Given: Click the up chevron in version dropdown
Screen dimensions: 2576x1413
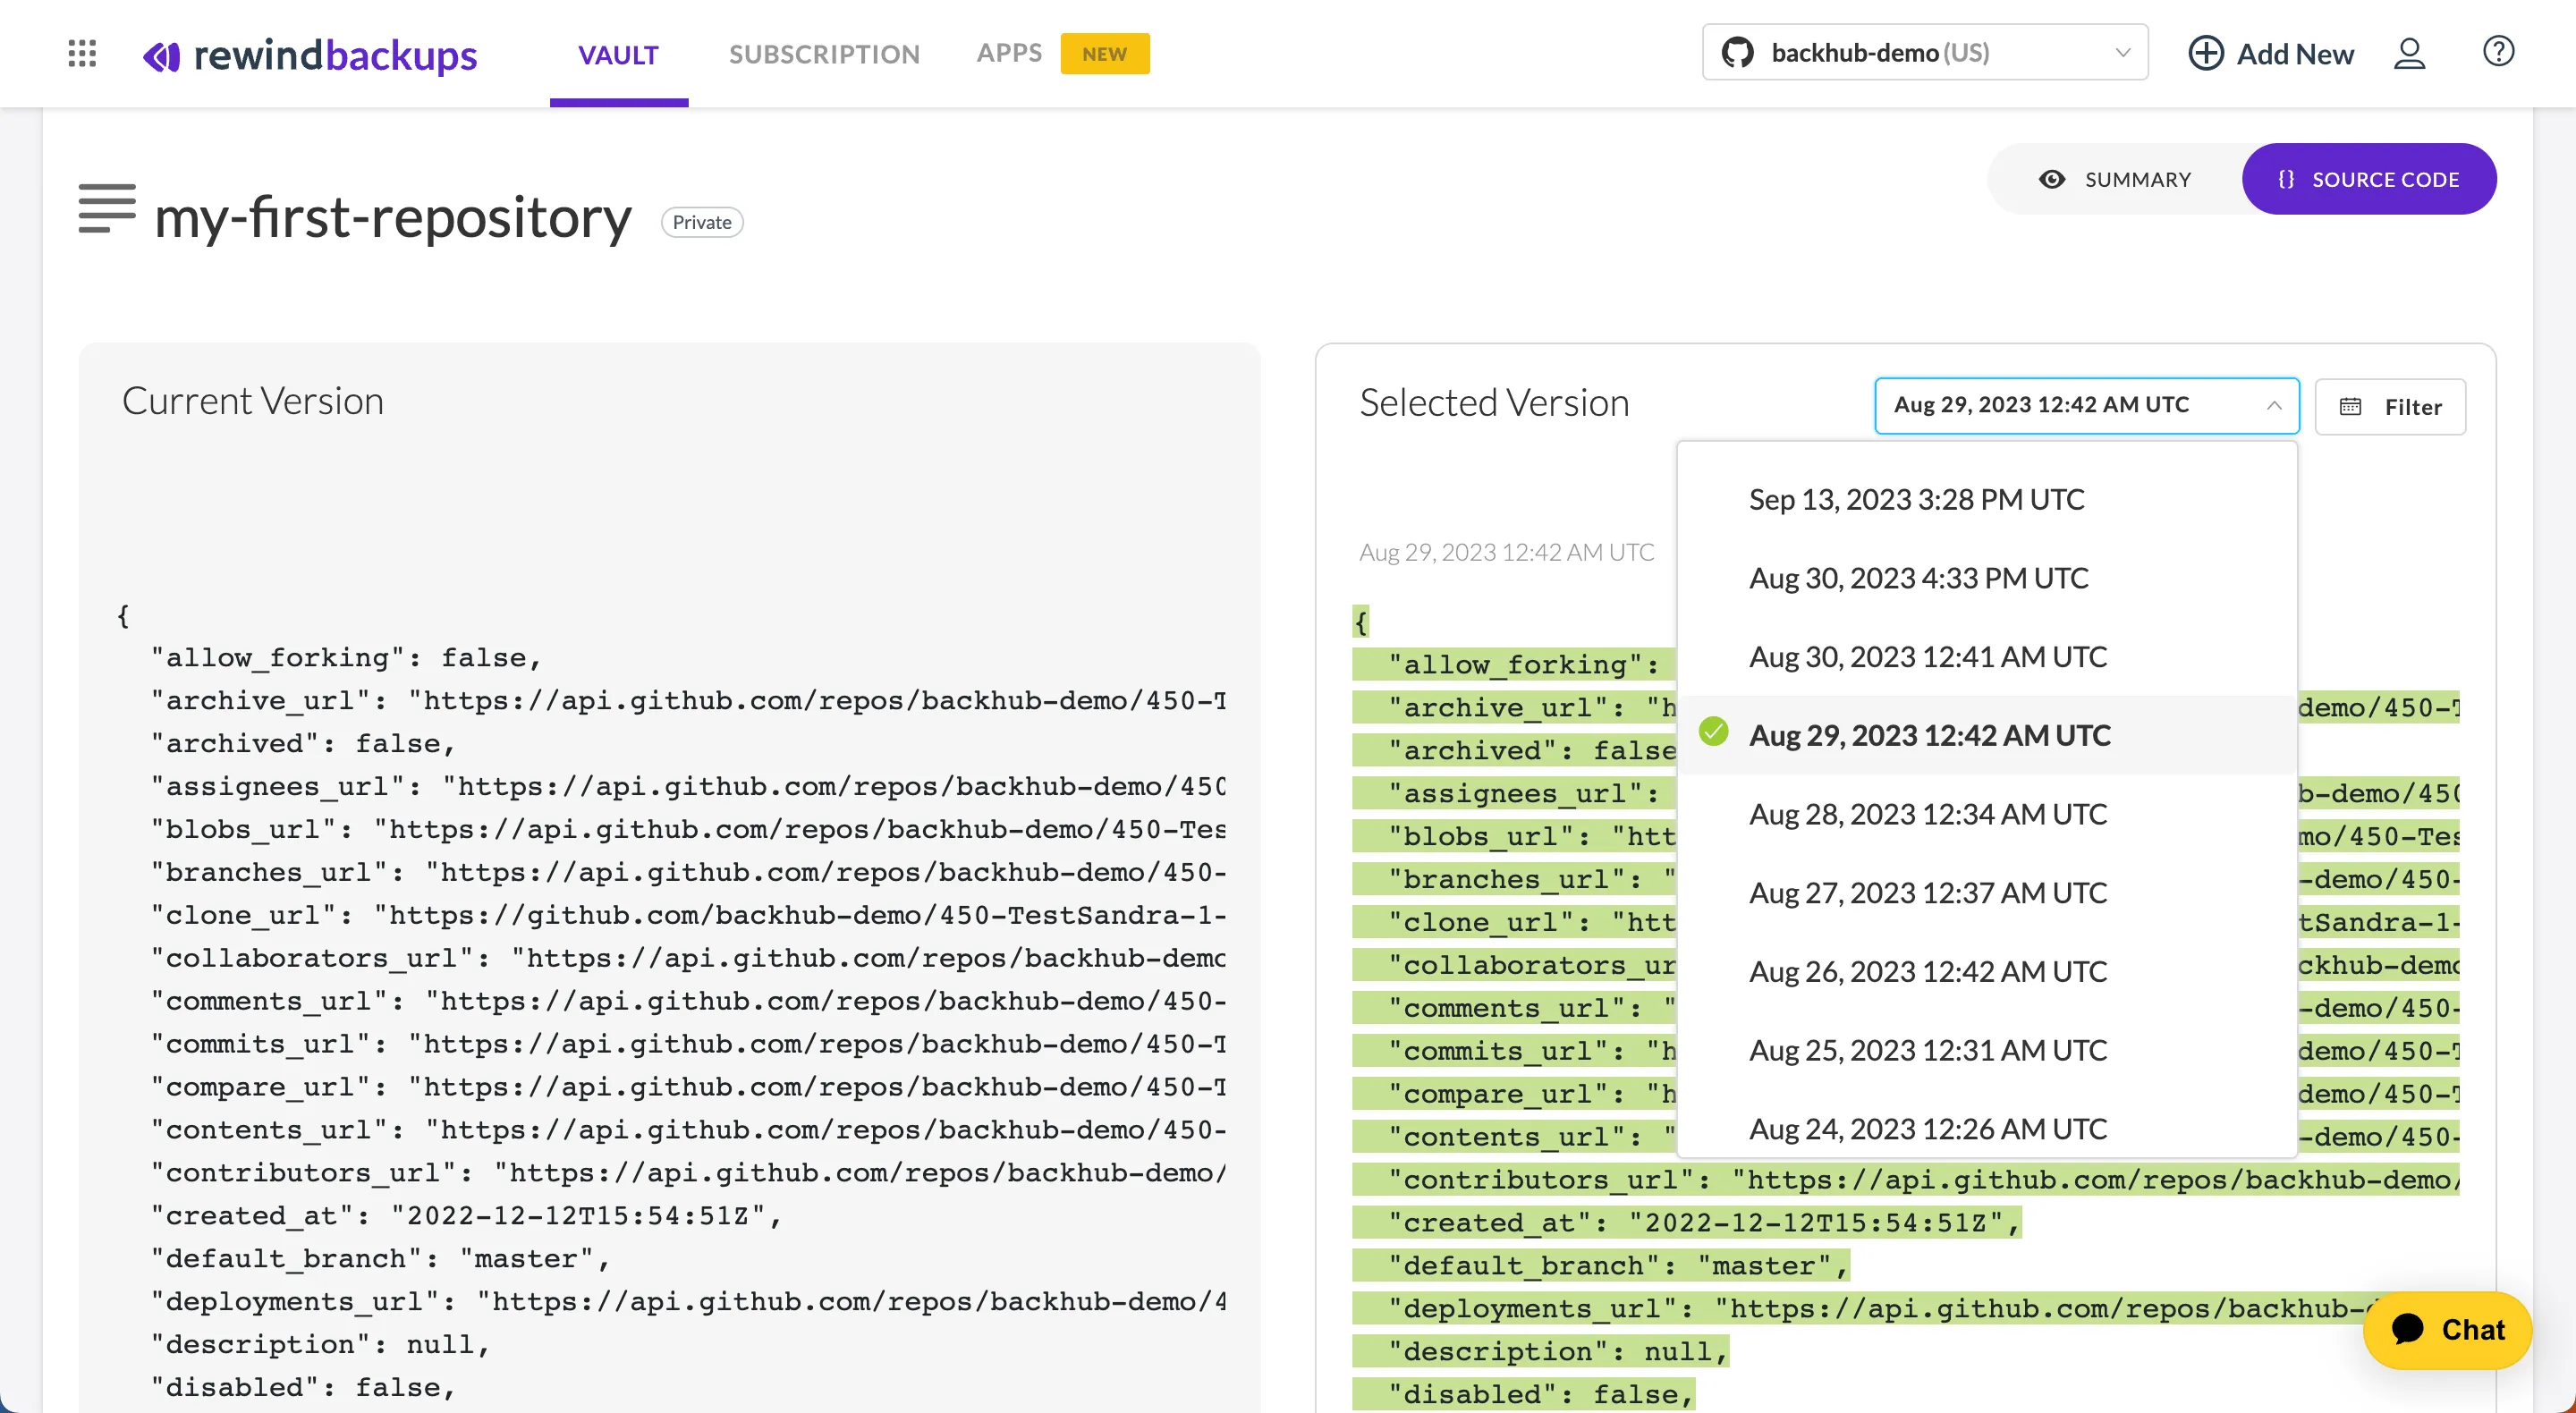Looking at the screenshot, I should pos(2273,406).
